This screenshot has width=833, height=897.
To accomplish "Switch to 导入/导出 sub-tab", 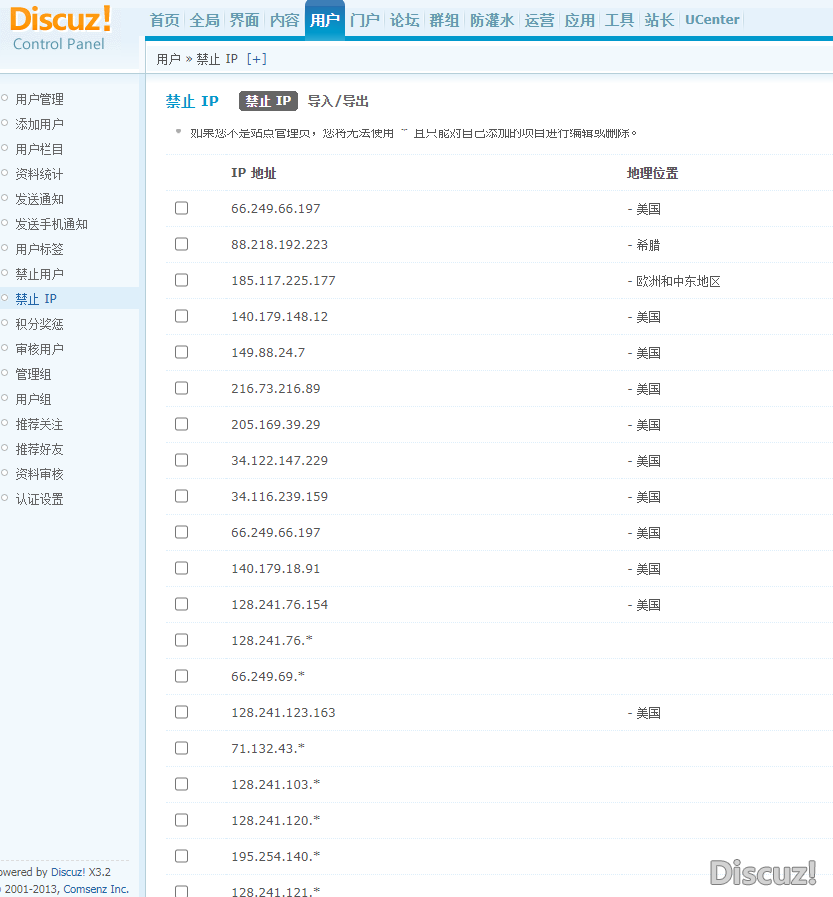I will [338, 101].
